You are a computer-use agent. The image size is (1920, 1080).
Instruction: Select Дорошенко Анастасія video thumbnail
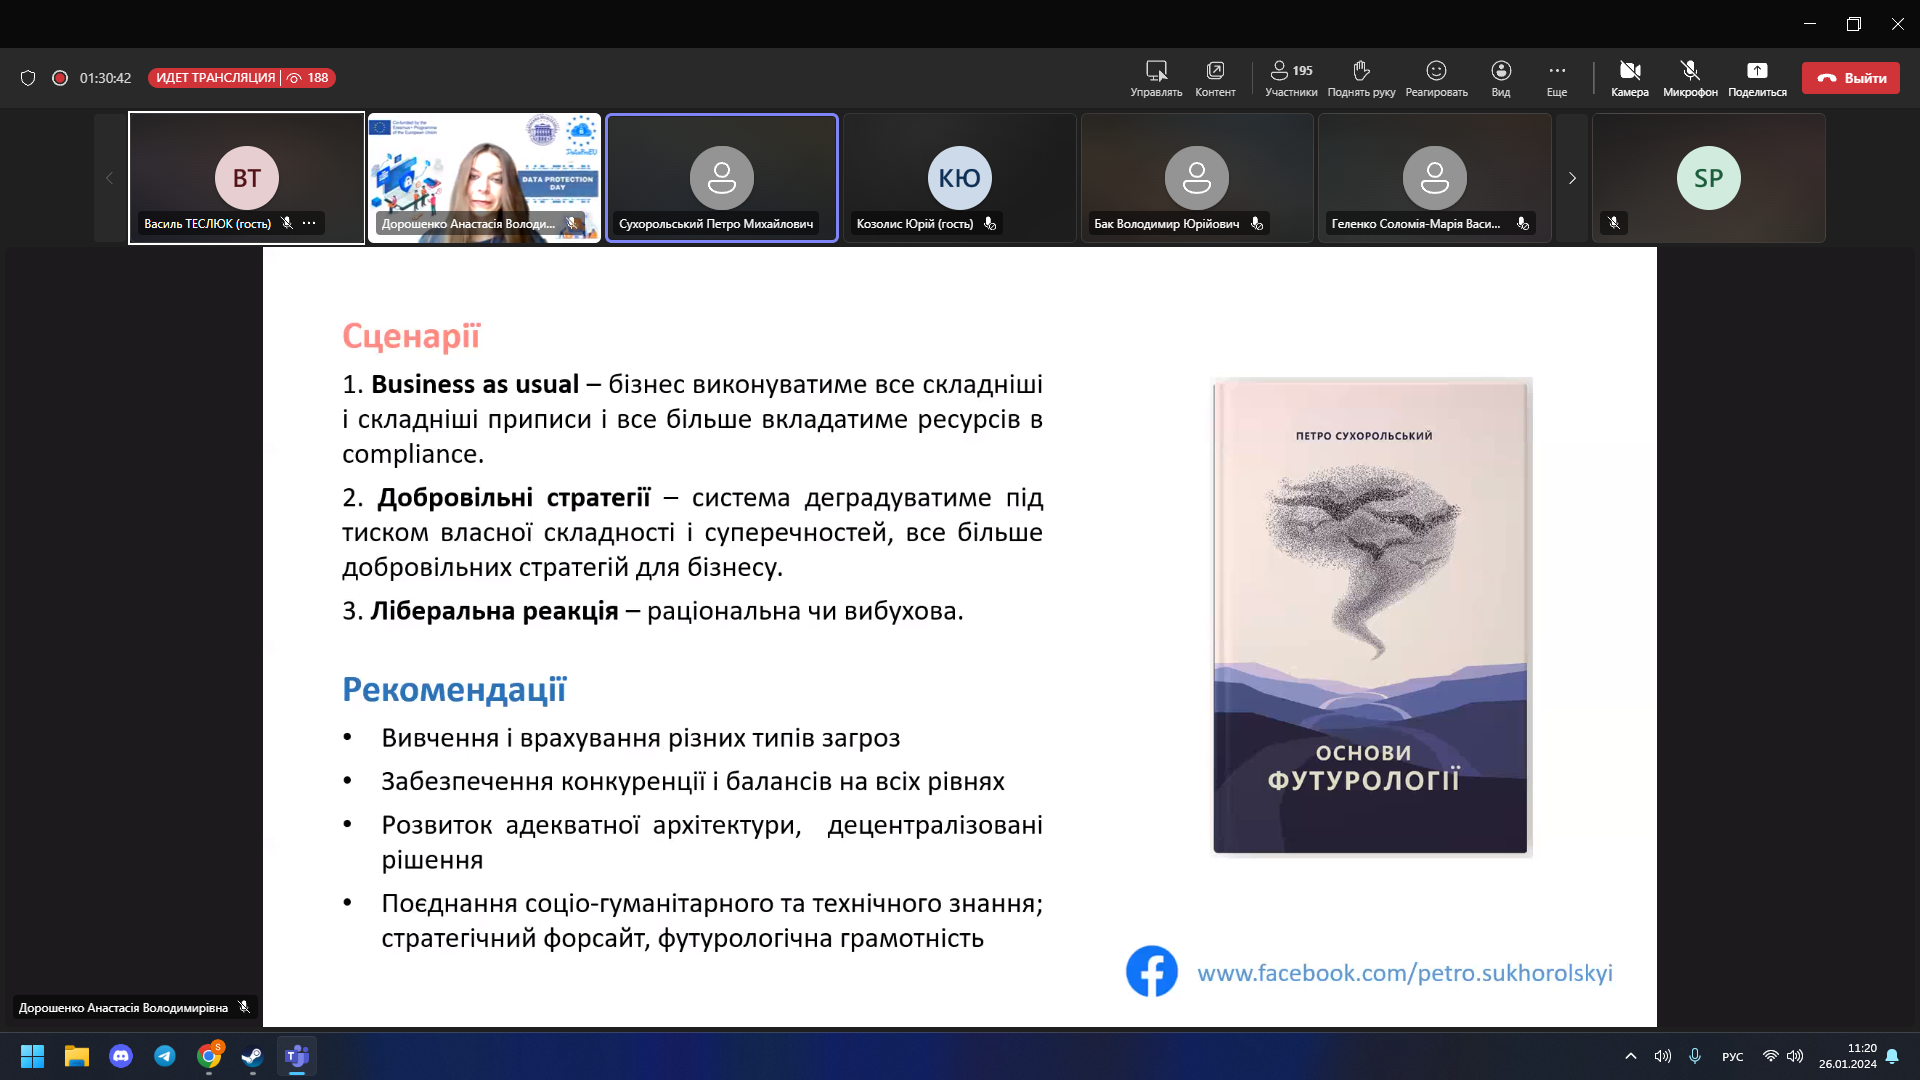[484, 177]
